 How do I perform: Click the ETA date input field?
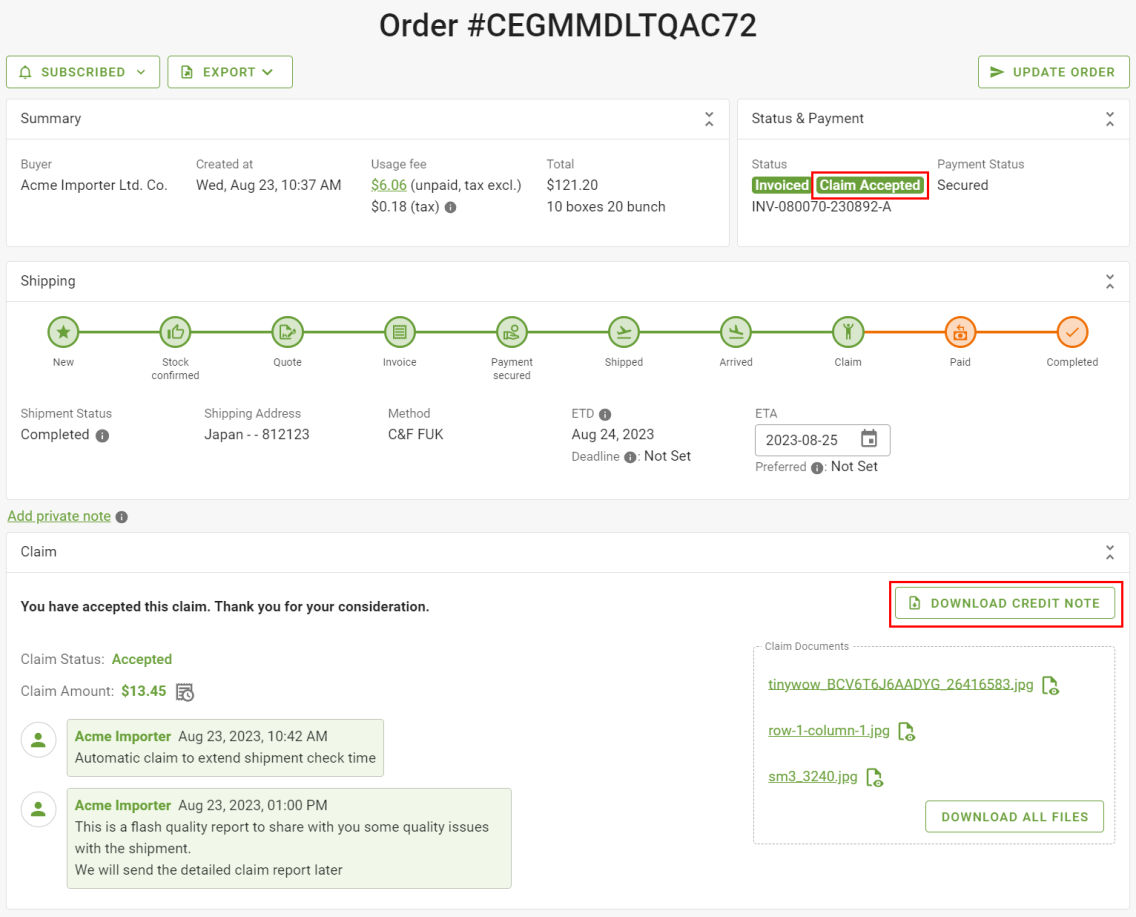[822, 440]
